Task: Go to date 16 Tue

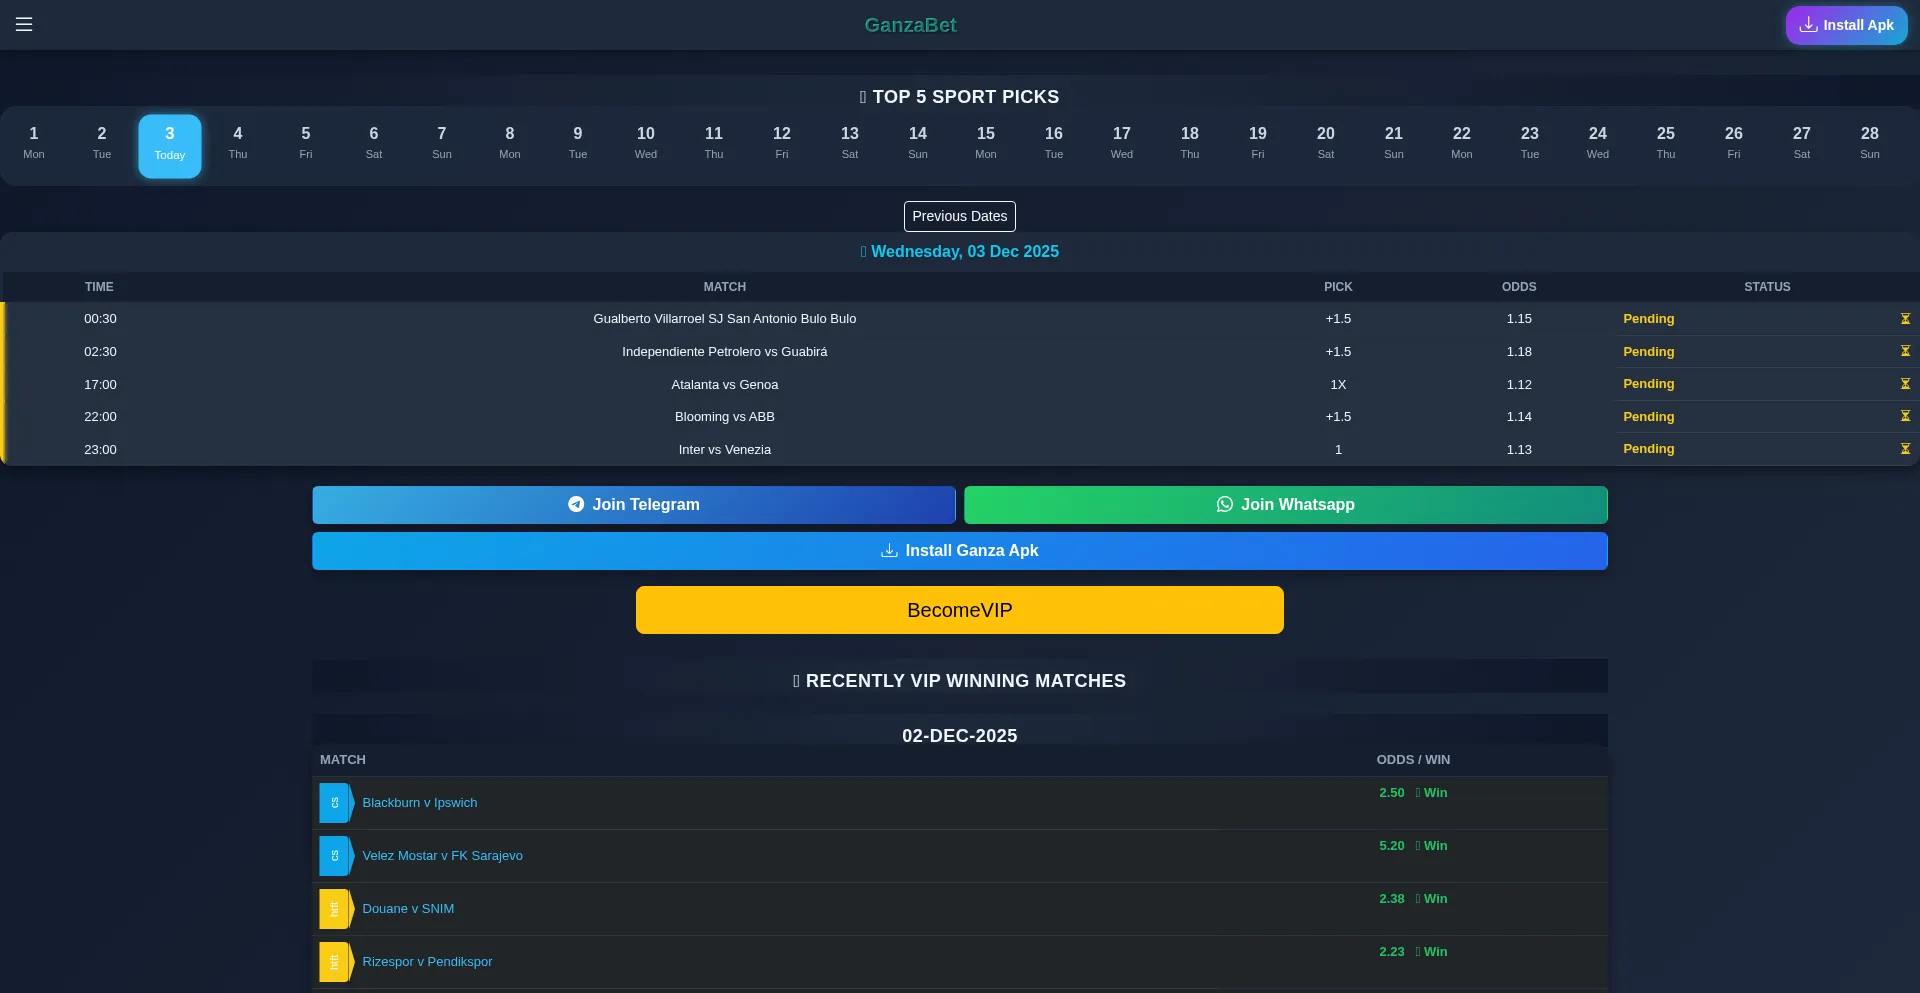Action: coord(1054,142)
